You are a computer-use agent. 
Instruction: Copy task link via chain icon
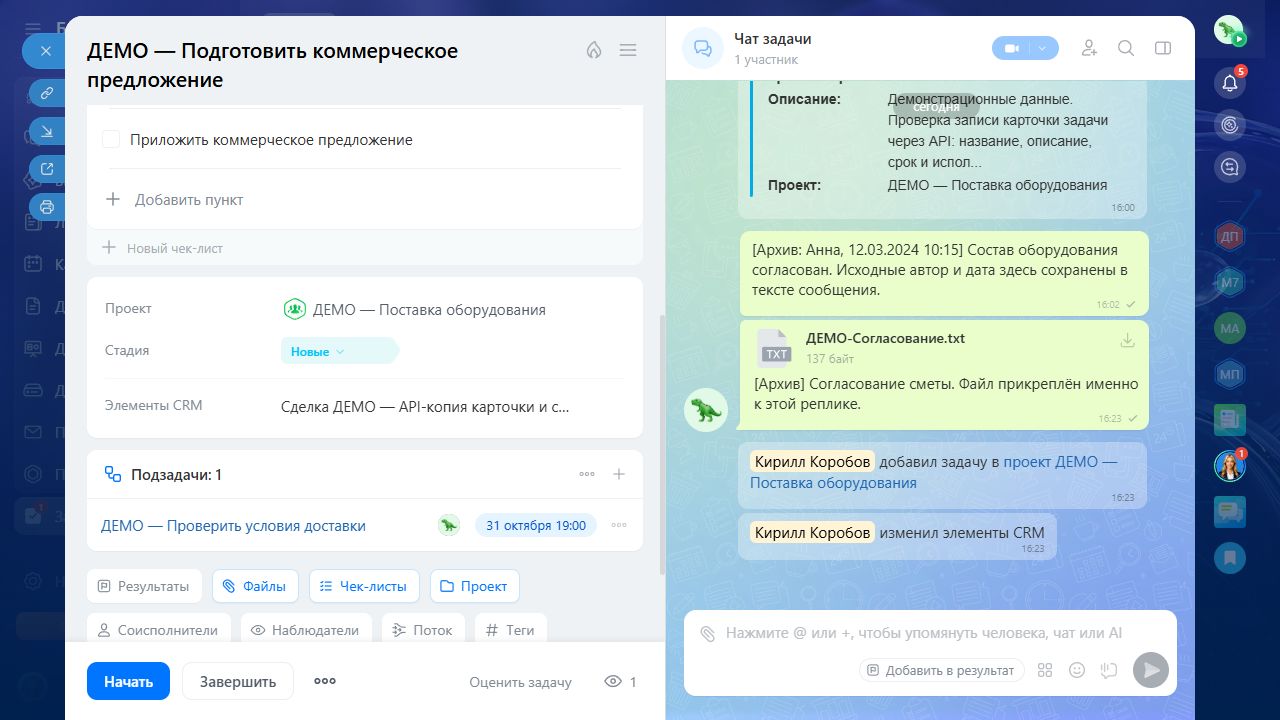(x=47, y=93)
